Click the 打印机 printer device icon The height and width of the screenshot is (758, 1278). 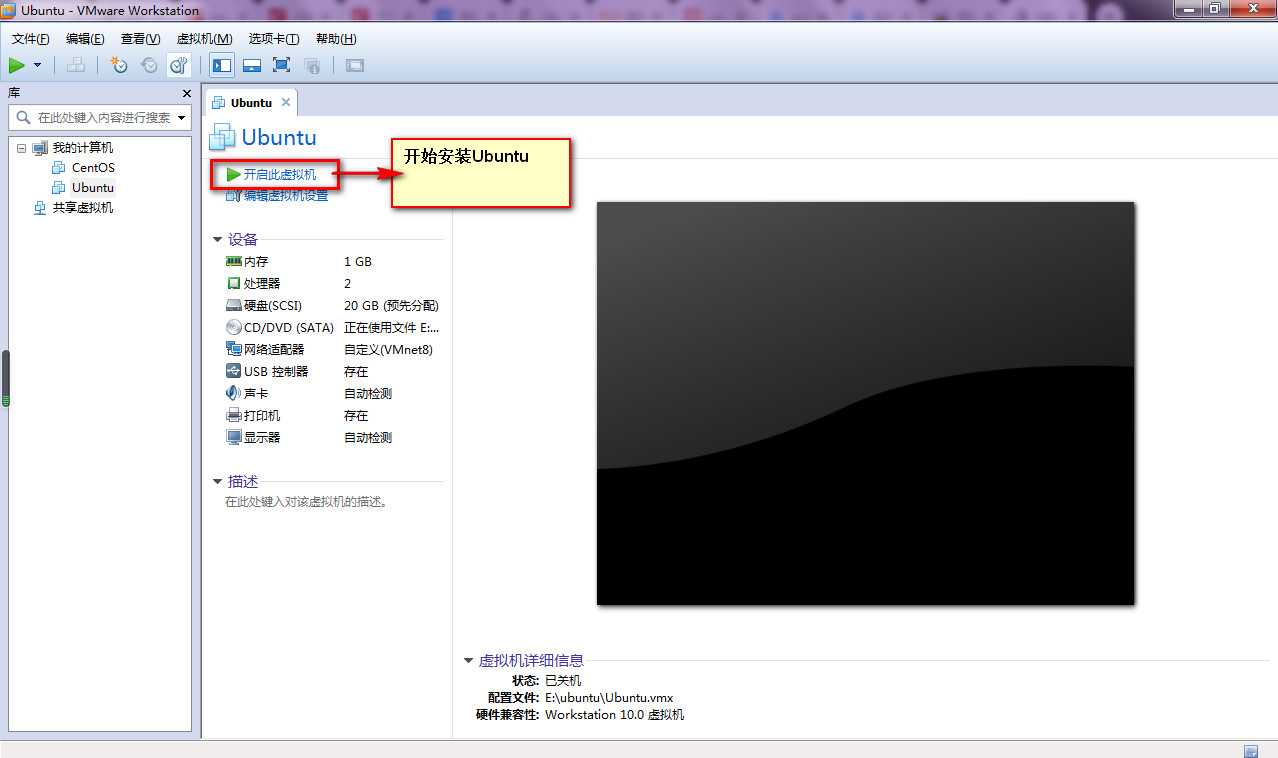(234, 415)
